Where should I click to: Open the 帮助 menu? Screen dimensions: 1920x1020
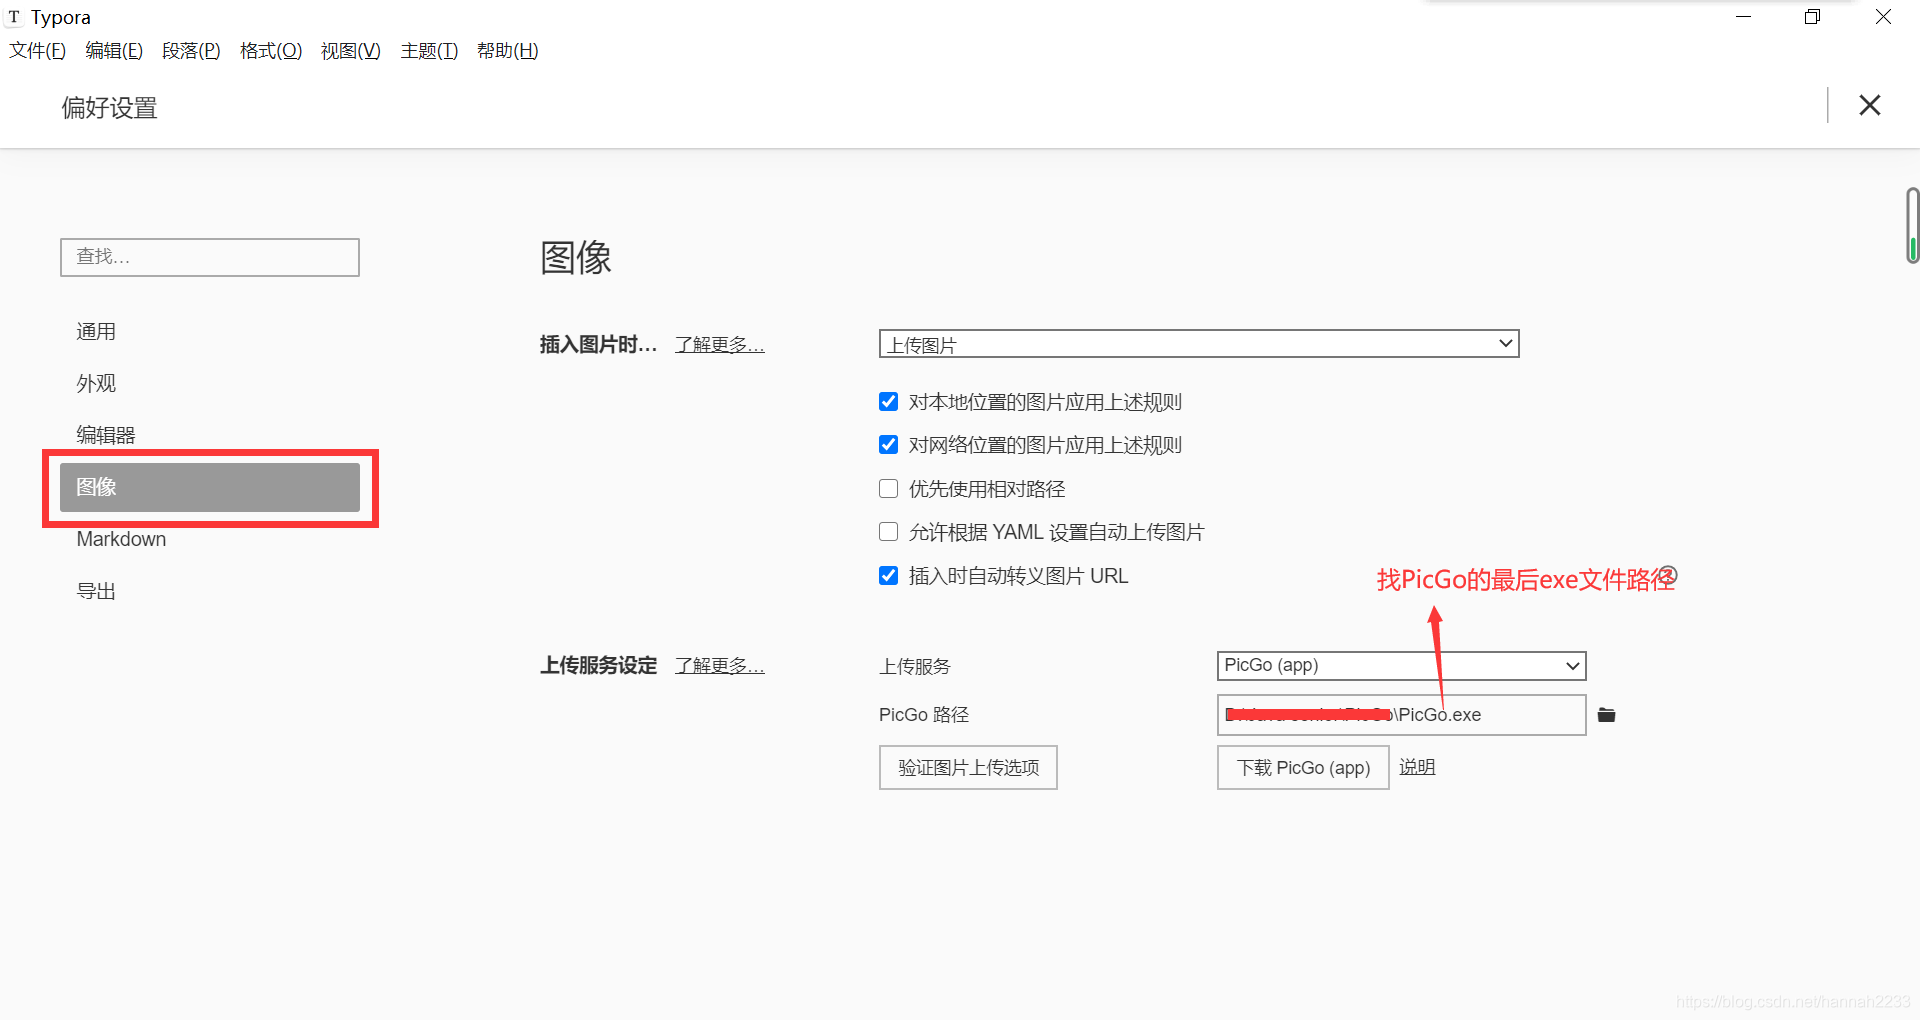click(507, 50)
